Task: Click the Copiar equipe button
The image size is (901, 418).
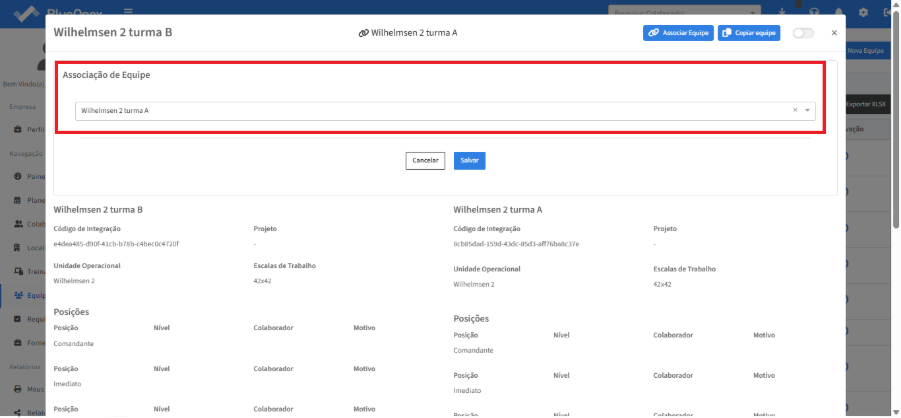Action: point(749,33)
